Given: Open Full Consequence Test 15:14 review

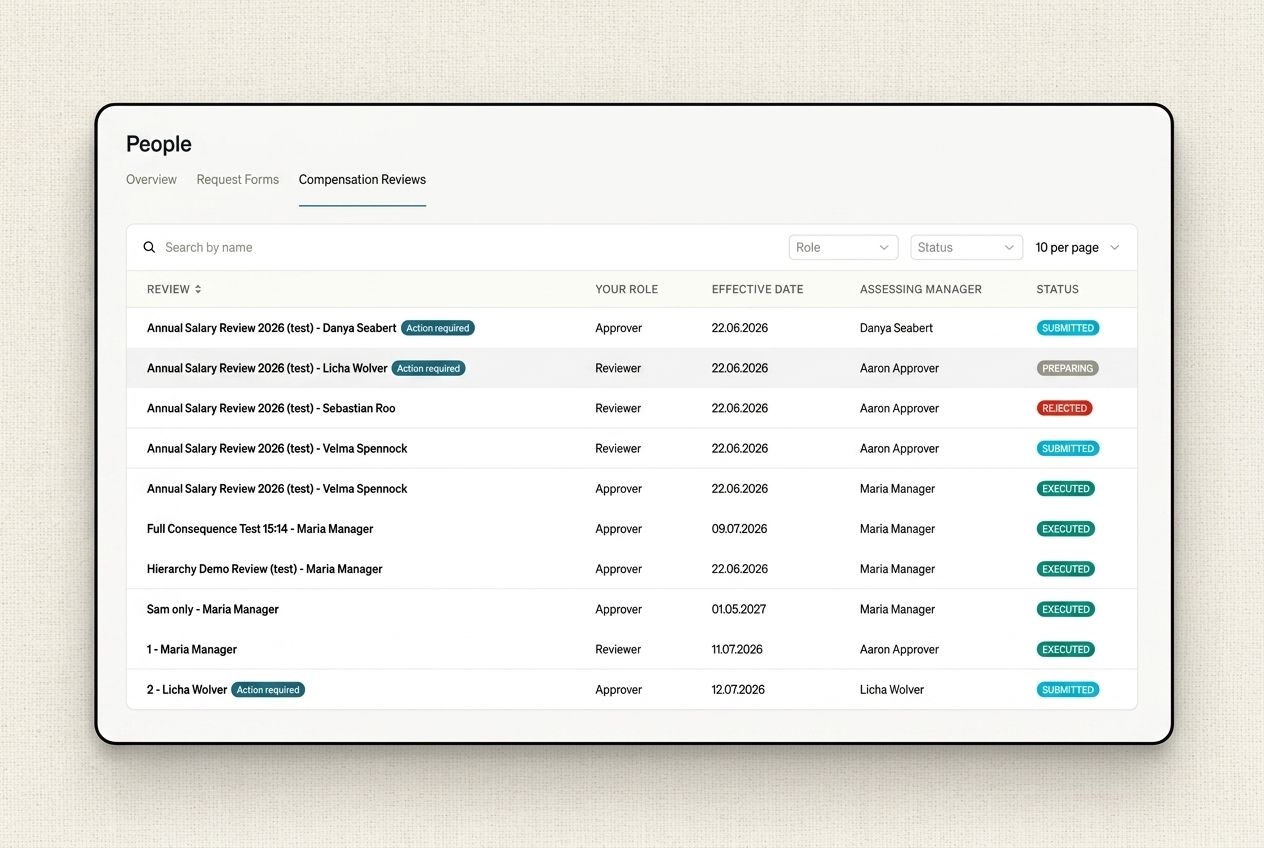Looking at the screenshot, I should point(260,529).
